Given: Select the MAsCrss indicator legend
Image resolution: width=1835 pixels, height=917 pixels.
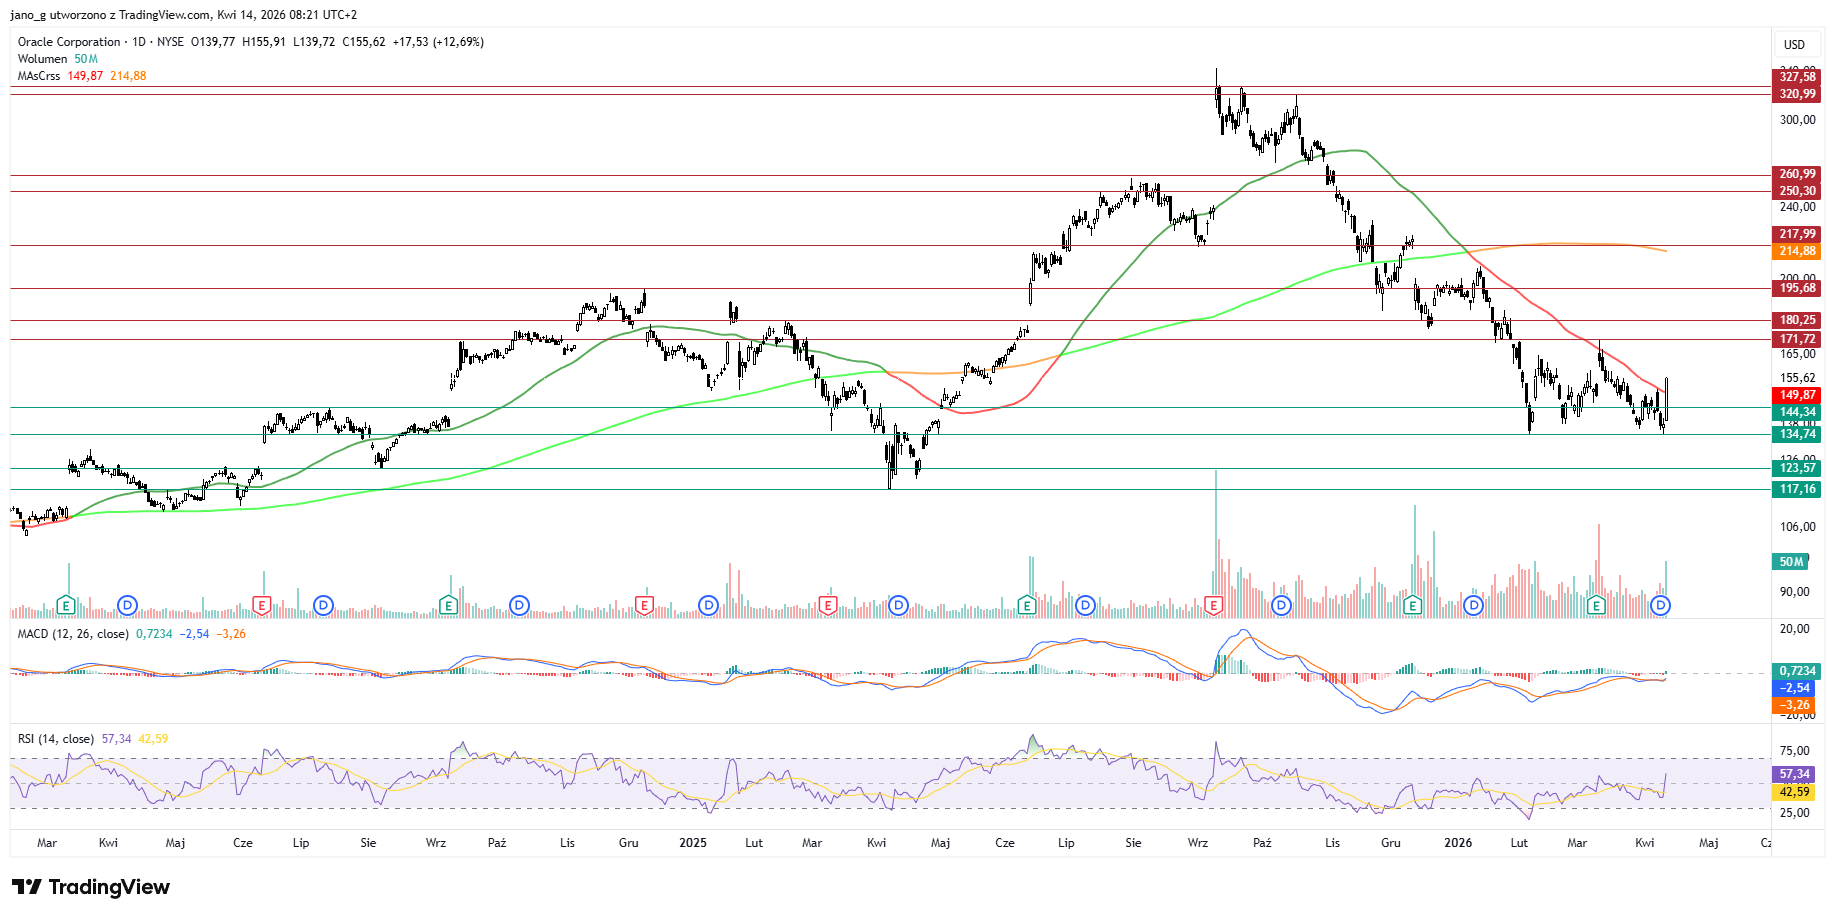Looking at the screenshot, I should (x=39, y=76).
